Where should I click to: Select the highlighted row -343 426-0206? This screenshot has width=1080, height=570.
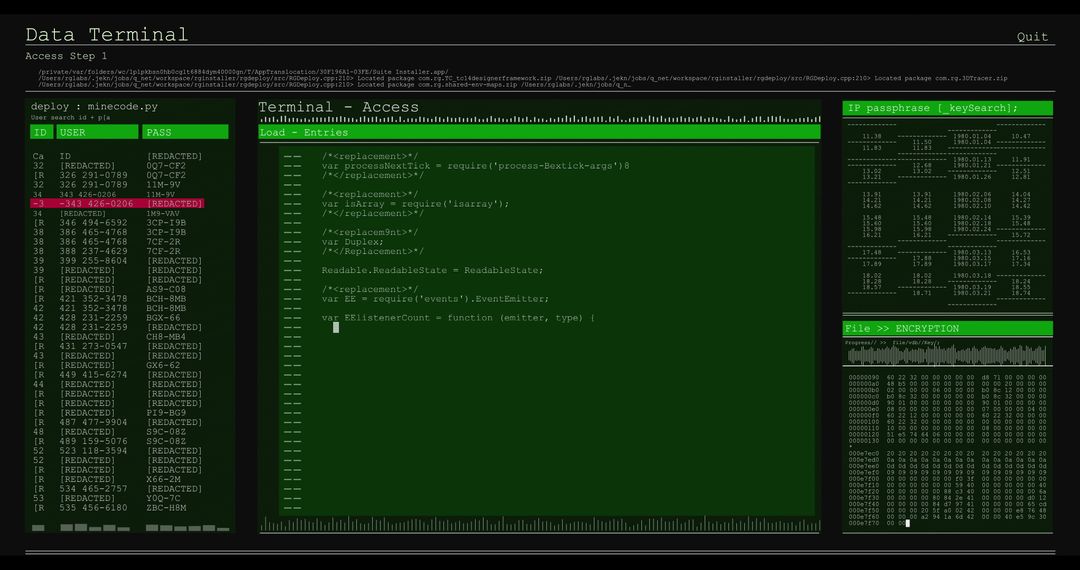(x=117, y=204)
